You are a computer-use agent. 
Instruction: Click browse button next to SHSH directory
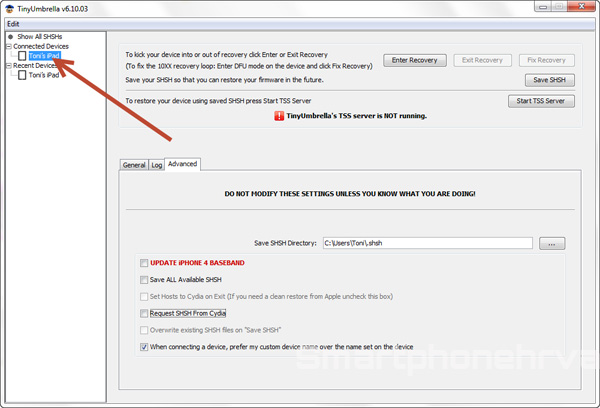(553, 243)
